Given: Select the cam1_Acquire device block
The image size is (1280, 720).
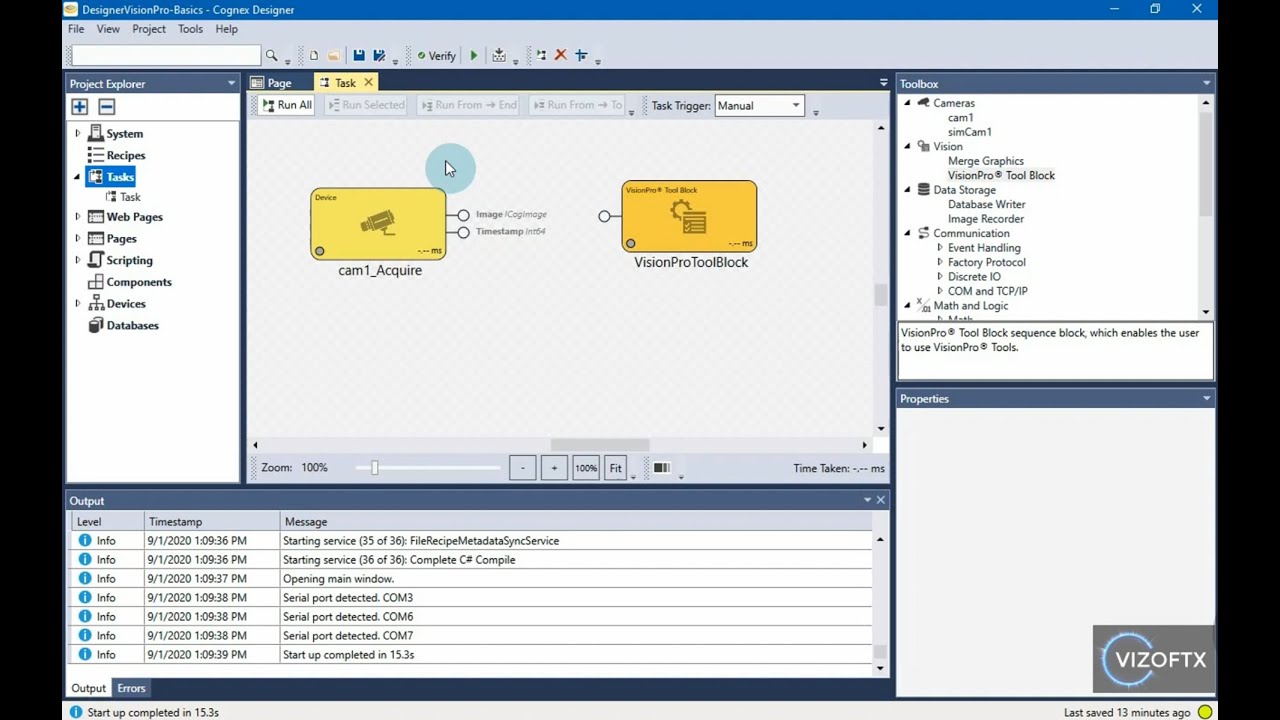Looking at the screenshot, I should pyautogui.click(x=378, y=224).
